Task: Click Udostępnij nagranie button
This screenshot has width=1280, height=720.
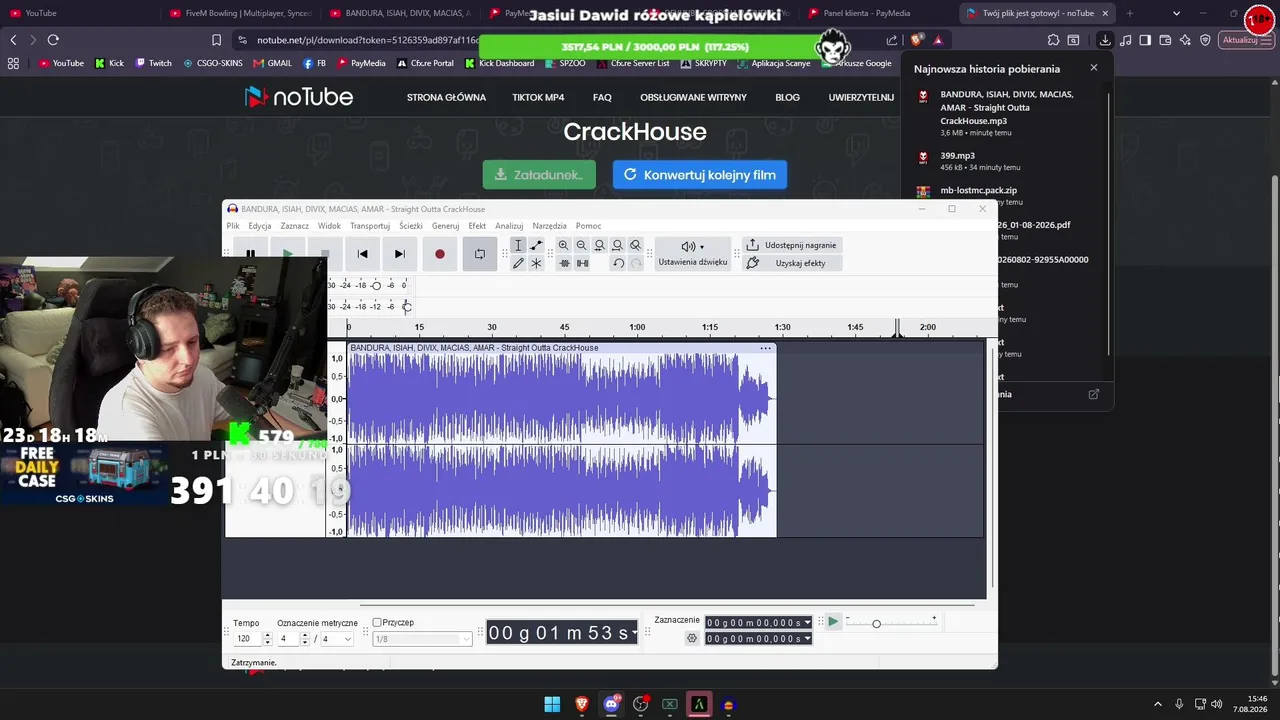Action: coord(792,245)
